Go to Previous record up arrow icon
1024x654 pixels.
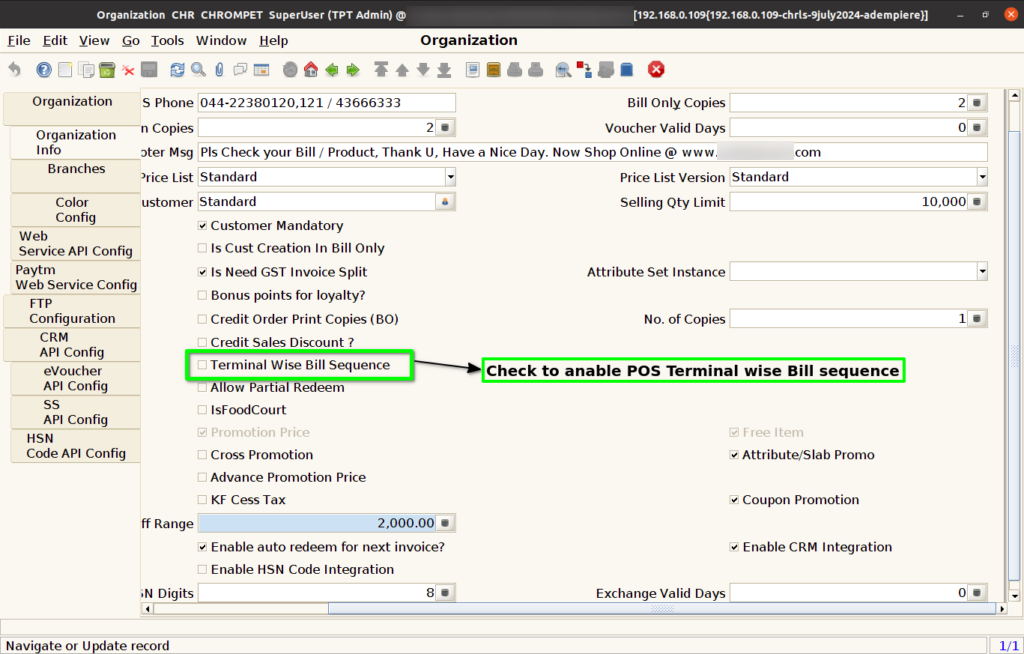pos(402,69)
